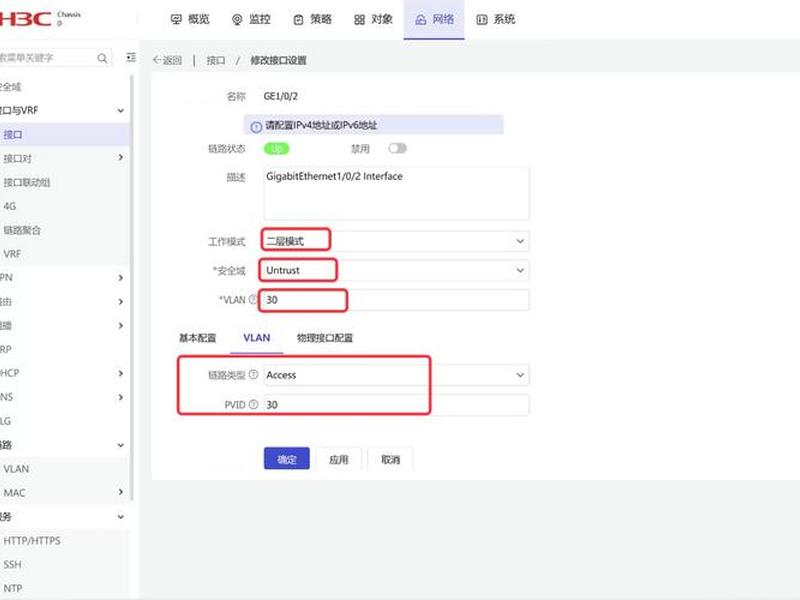This screenshot has height=600, width=800.
Task: Click the PVID input field showing 30
Action: 396,405
